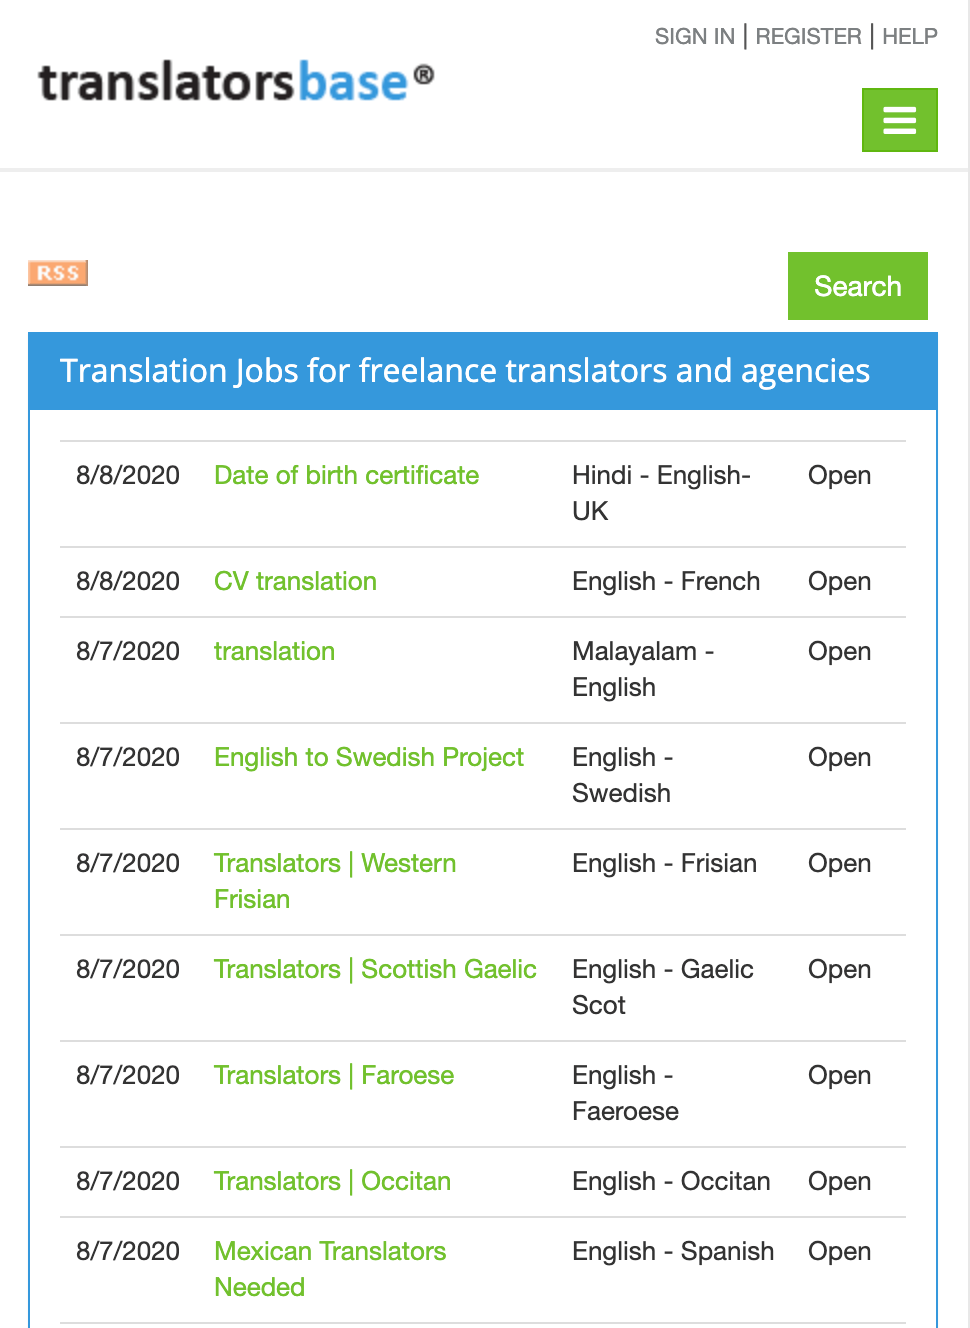The width and height of the screenshot is (970, 1328).
Task: Select the English to Swedish Project
Action: (368, 757)
